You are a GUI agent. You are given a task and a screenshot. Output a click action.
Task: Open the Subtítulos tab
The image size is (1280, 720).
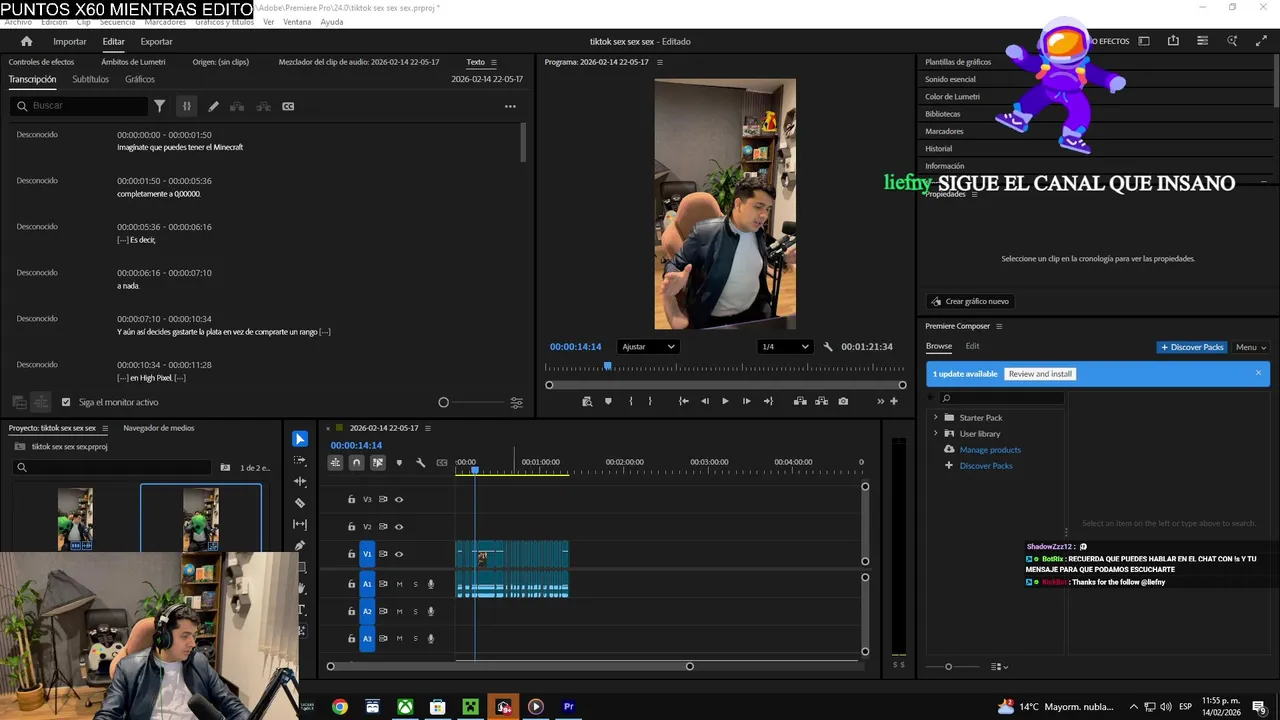90,79
